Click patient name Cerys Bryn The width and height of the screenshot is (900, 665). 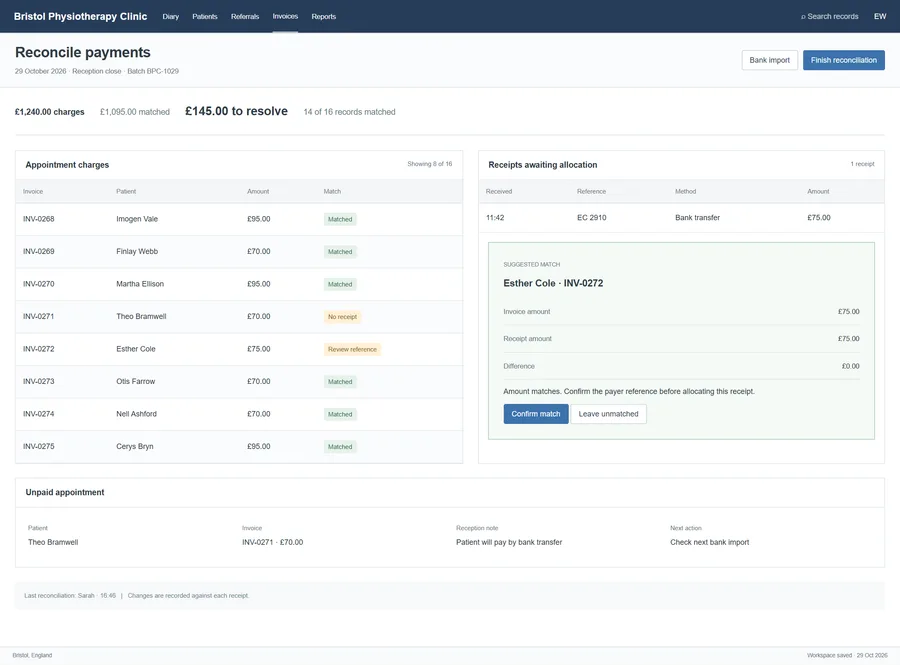pyautogui.click(x=134, y=446)
